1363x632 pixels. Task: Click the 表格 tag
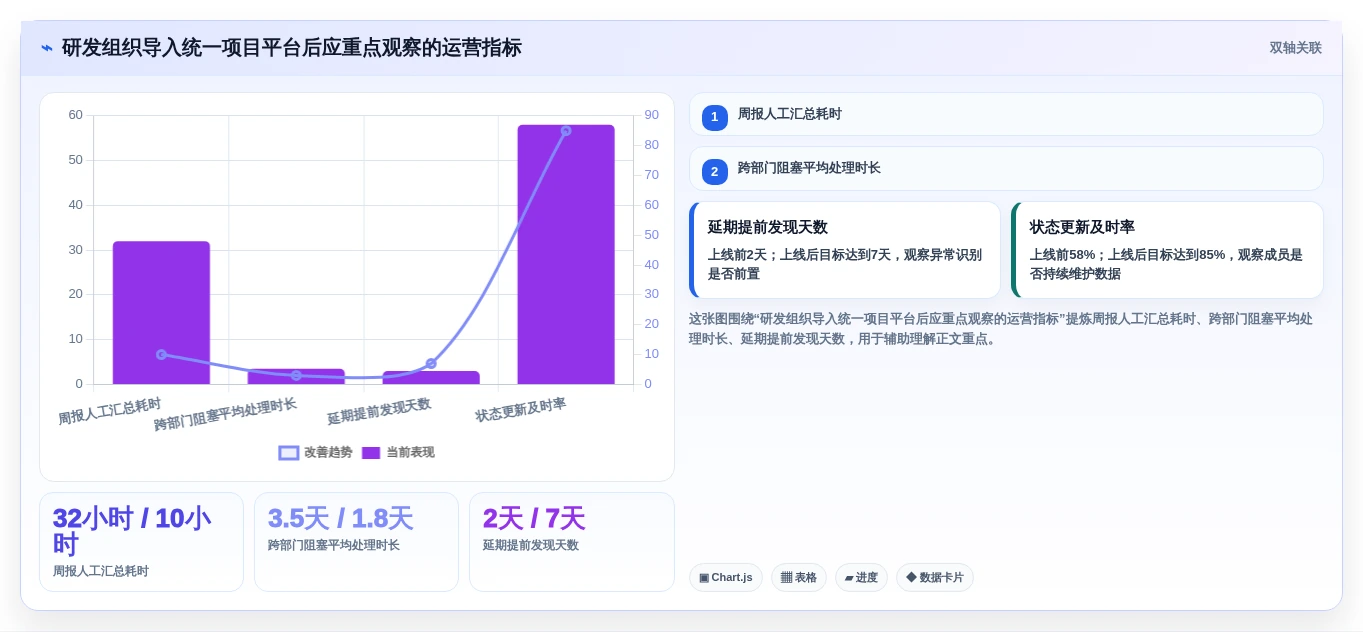coord(798,577)
